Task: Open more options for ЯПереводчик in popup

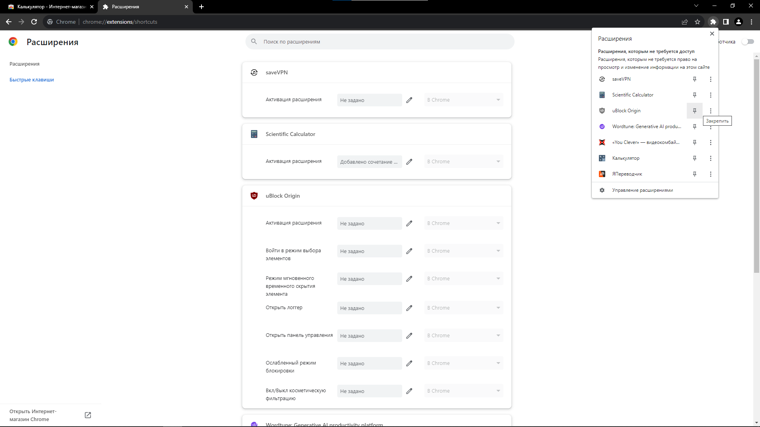Action: (x=711, y=174)
